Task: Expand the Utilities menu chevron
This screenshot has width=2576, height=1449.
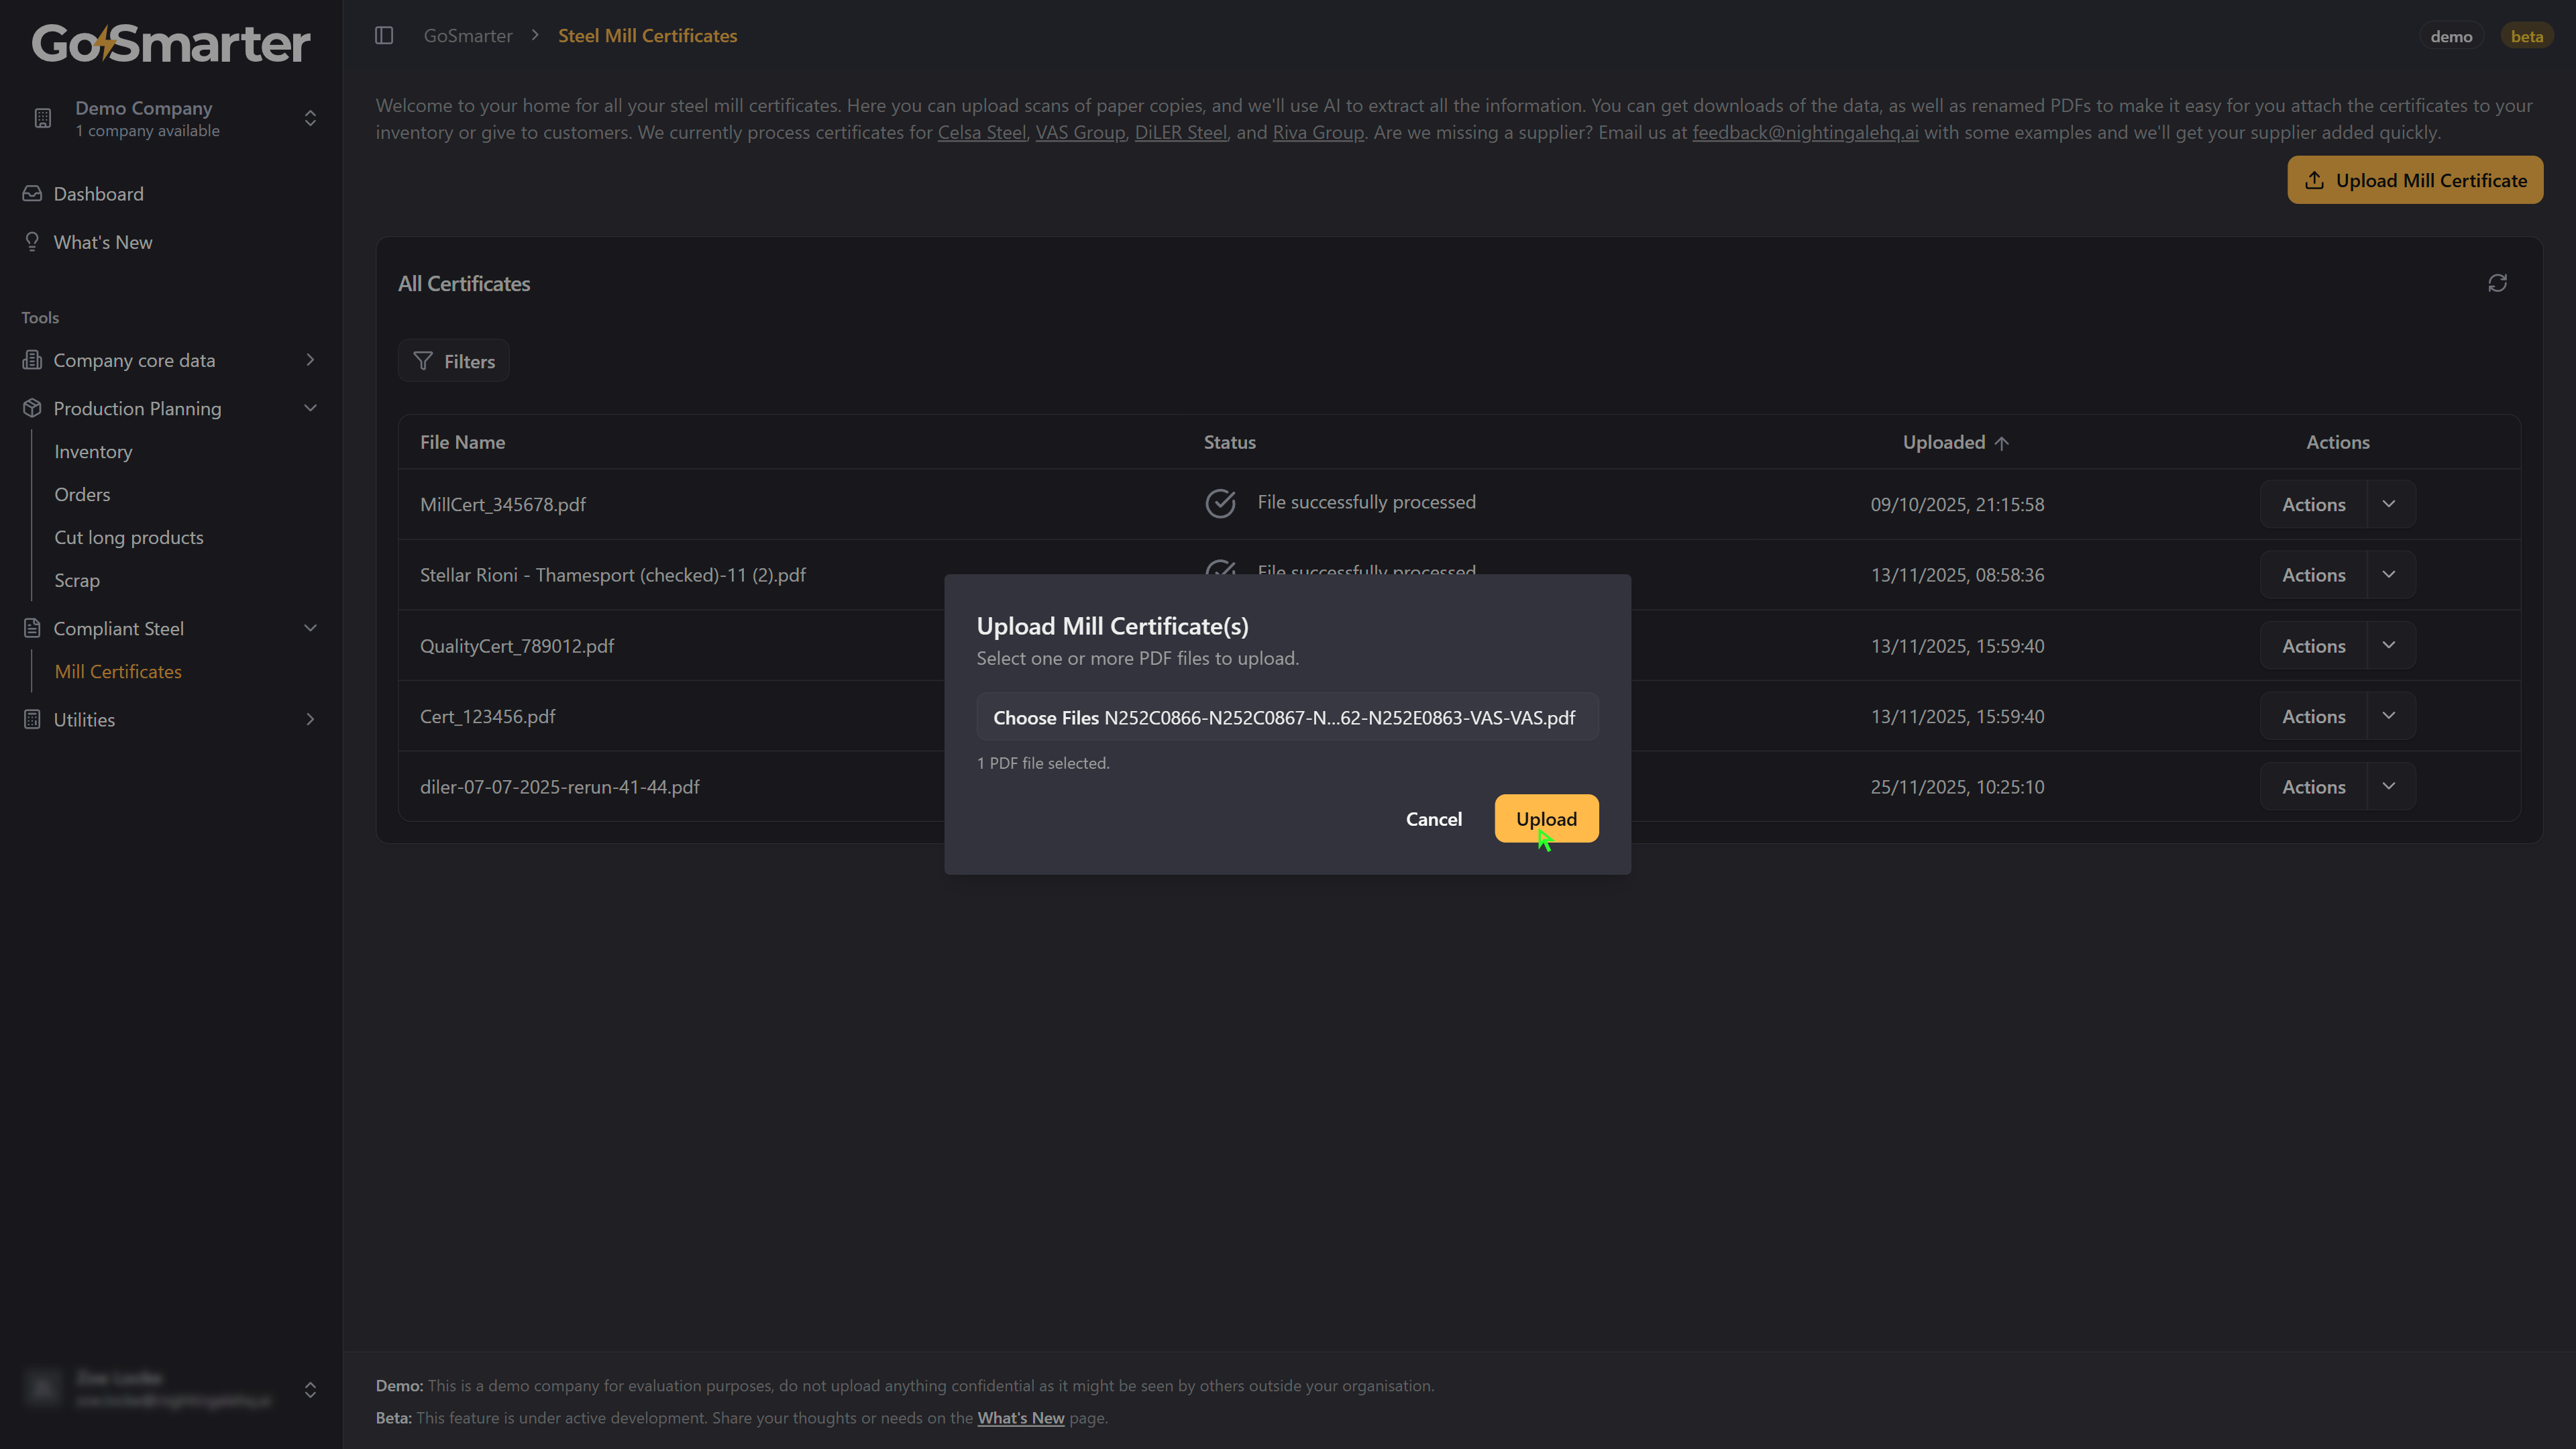Action: point(310,719)
